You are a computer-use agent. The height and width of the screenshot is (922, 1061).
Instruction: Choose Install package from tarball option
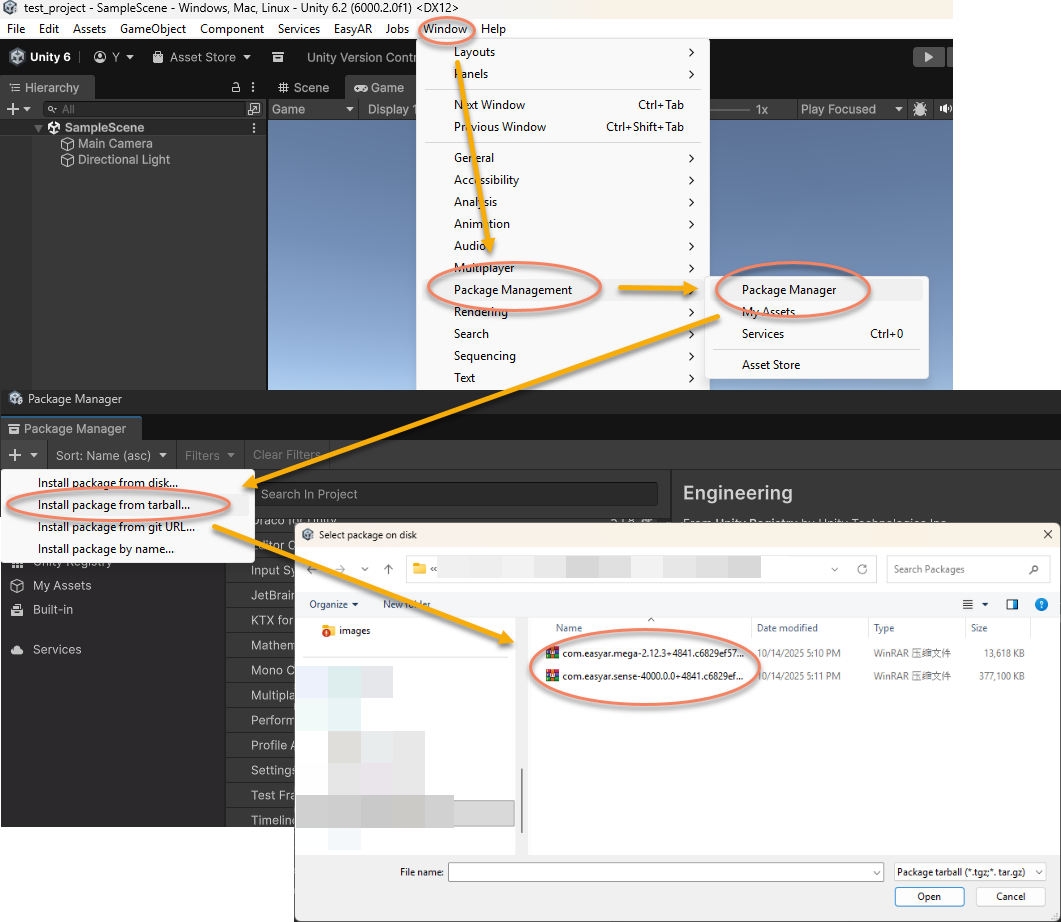[x=113, y=505]
